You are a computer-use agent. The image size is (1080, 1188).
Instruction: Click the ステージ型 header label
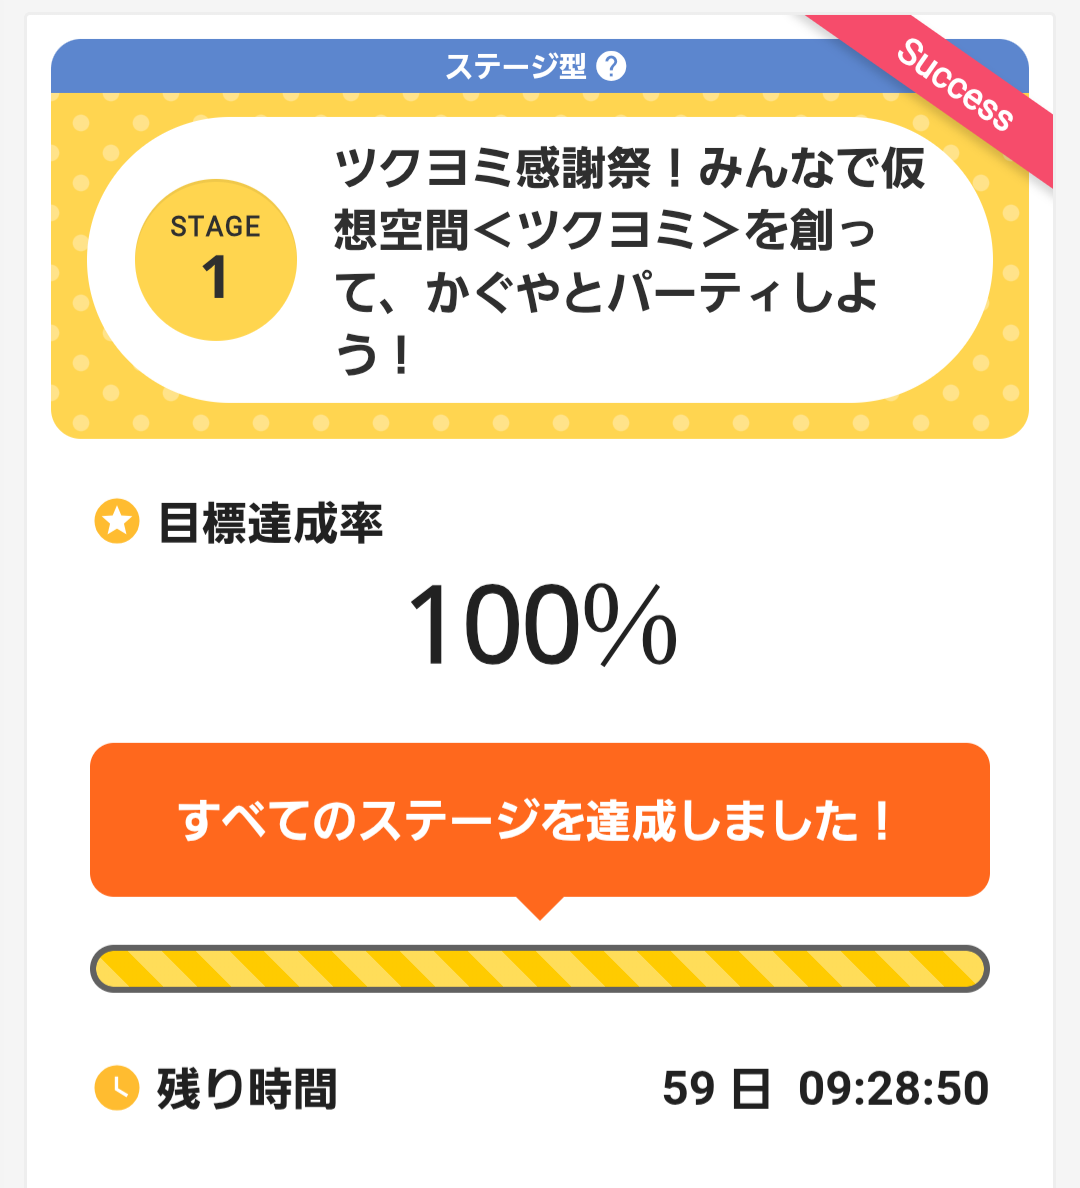(515, 67)
